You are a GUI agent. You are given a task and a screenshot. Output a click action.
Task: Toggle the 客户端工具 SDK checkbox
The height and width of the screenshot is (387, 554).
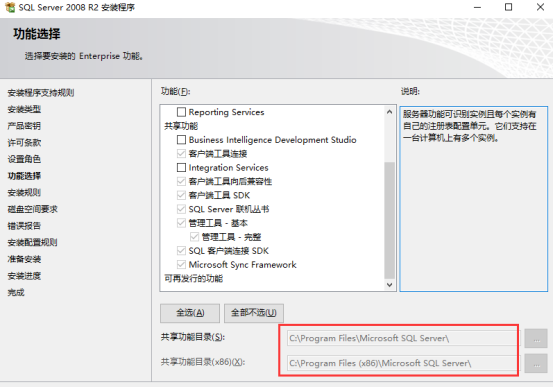[x=181, y=195]
